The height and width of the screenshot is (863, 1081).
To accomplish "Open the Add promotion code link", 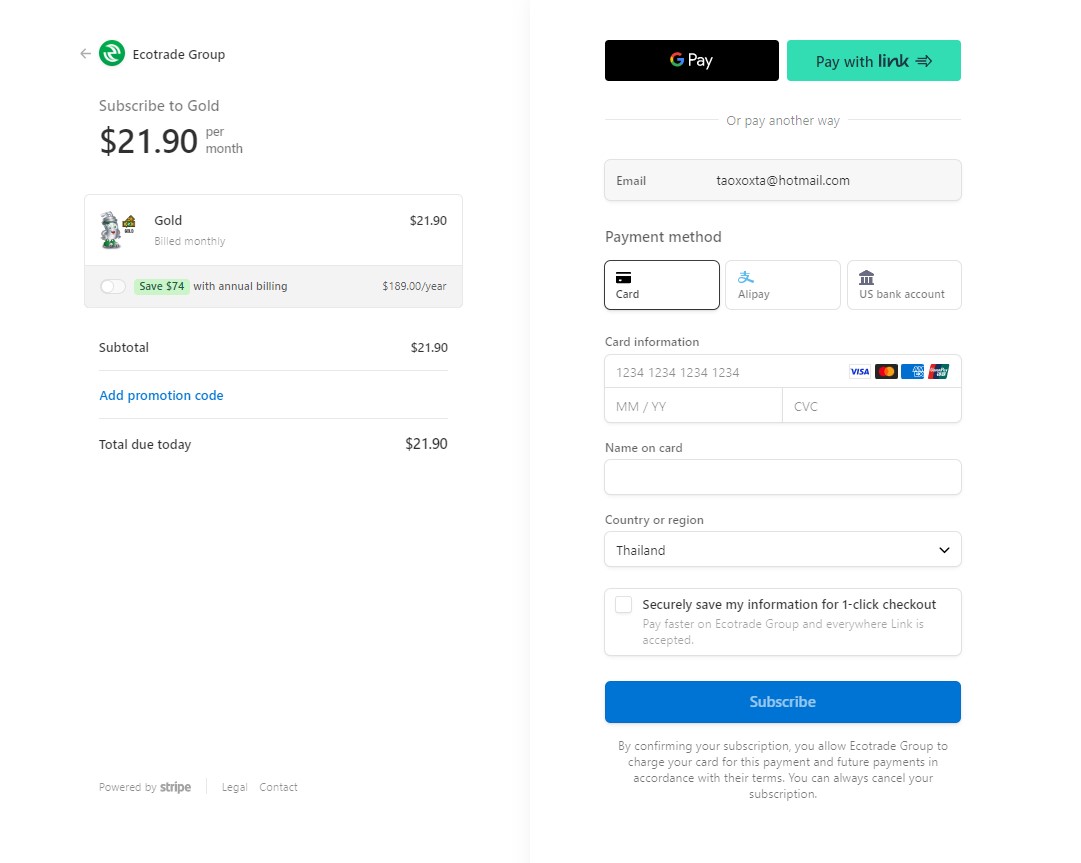I will [161, 395].
